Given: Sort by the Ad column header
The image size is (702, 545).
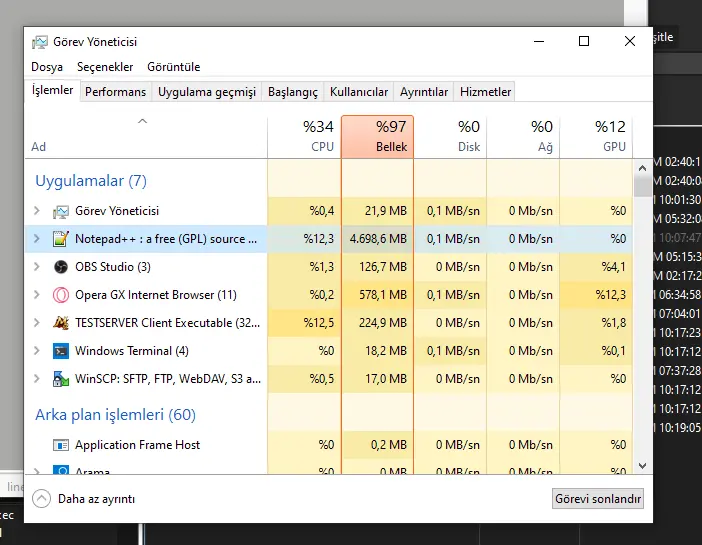Looking at the screenshot, I should pos(146,137).
